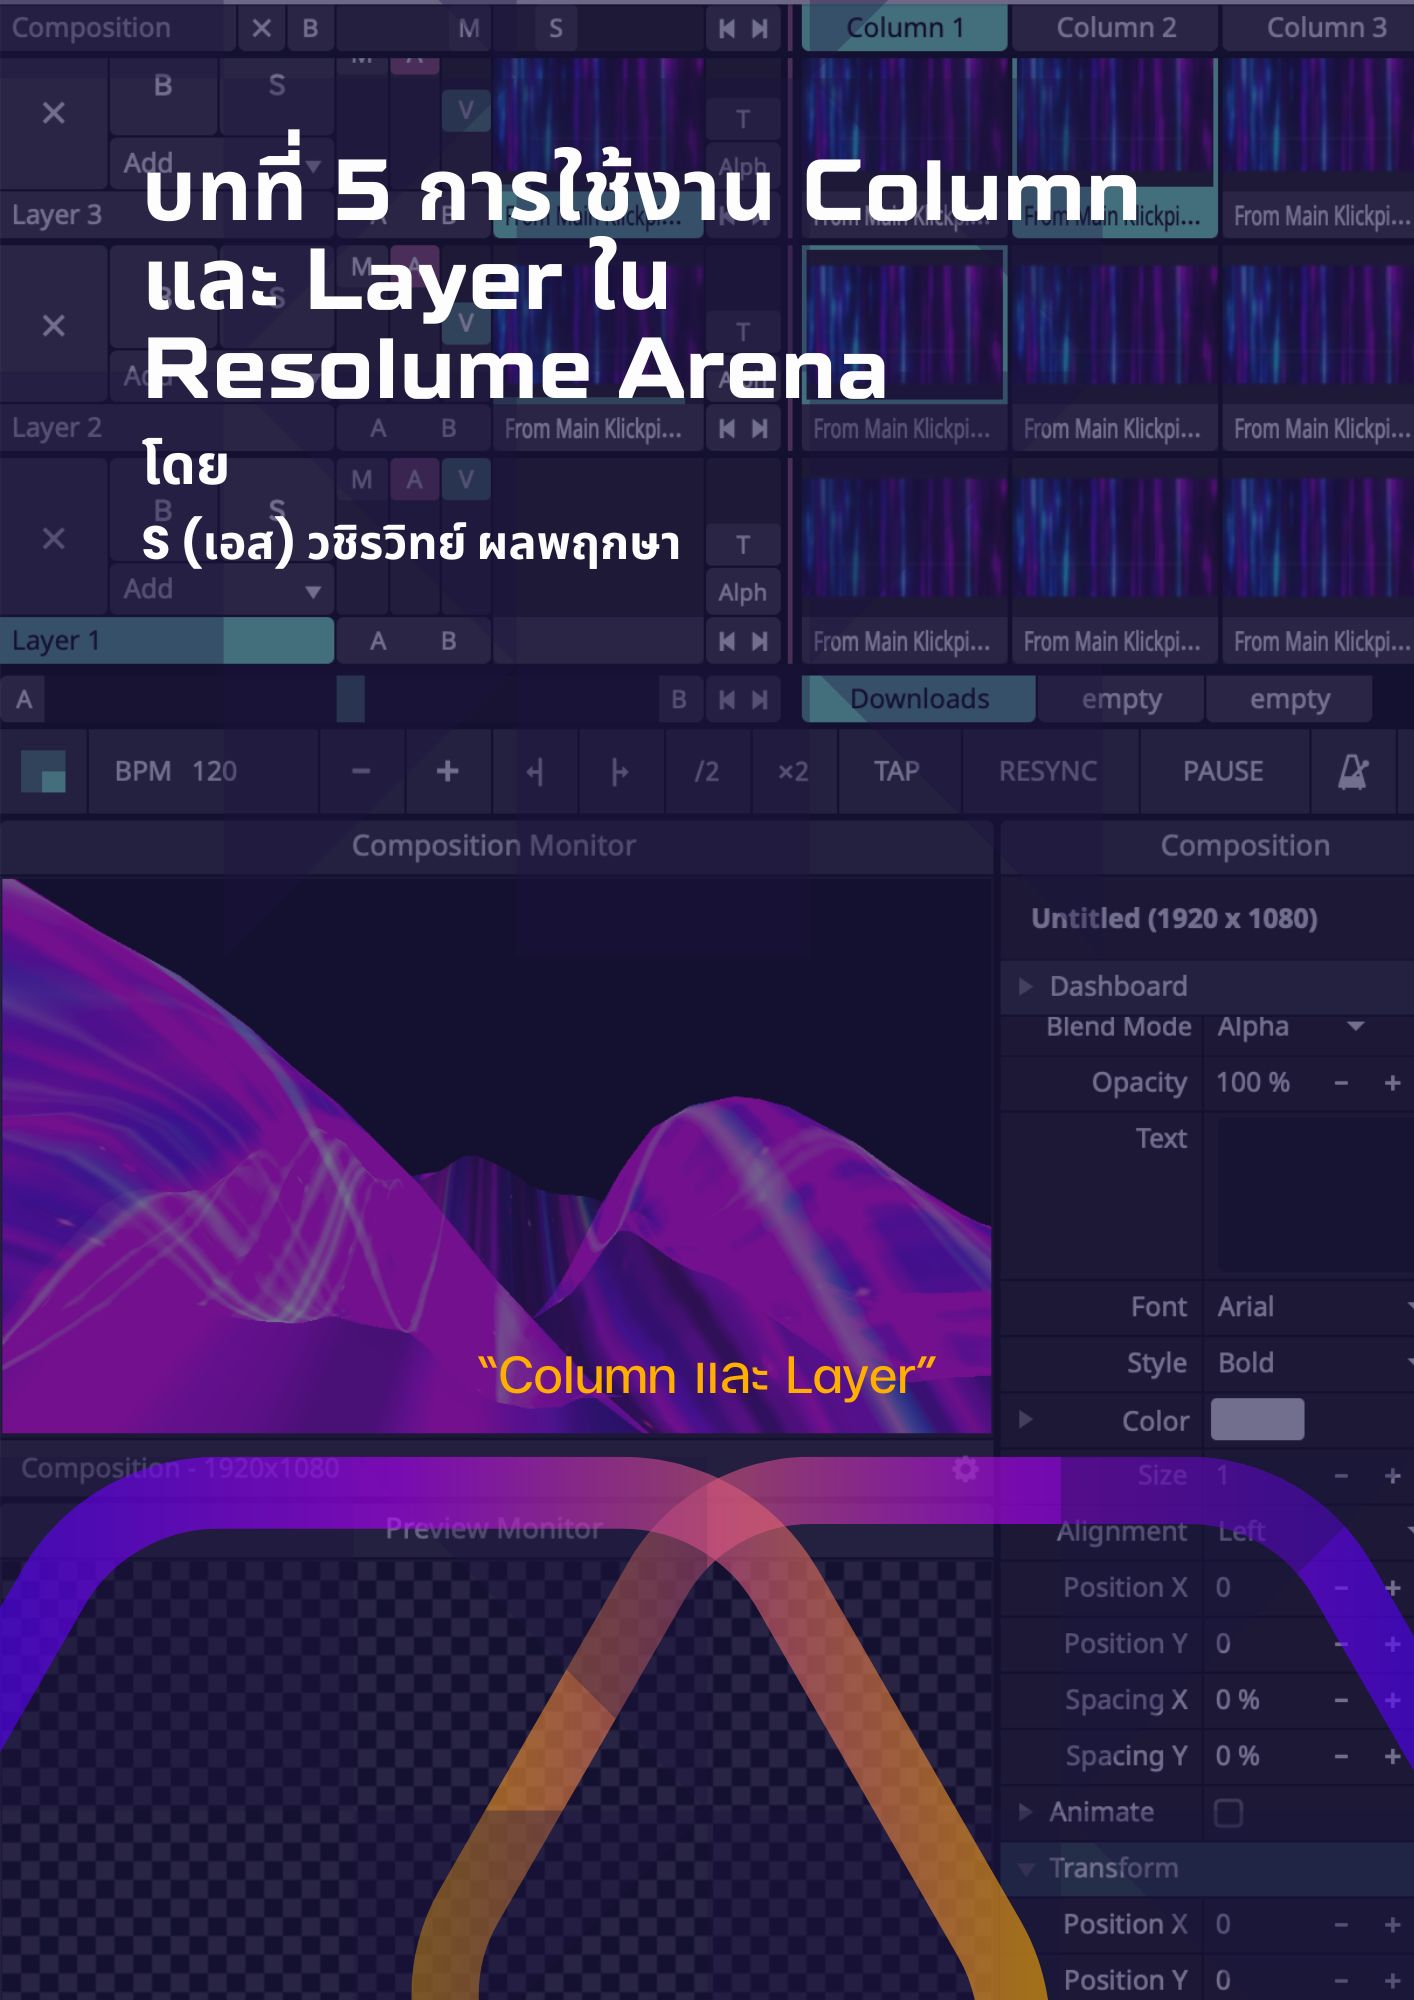Trigger previous column in the Composition row

(x=727, y=28)
